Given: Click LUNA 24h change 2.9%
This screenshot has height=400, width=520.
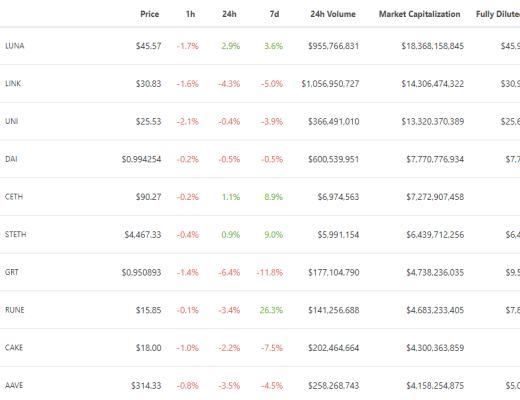Looking at the screenshot, I should [231, 46].
